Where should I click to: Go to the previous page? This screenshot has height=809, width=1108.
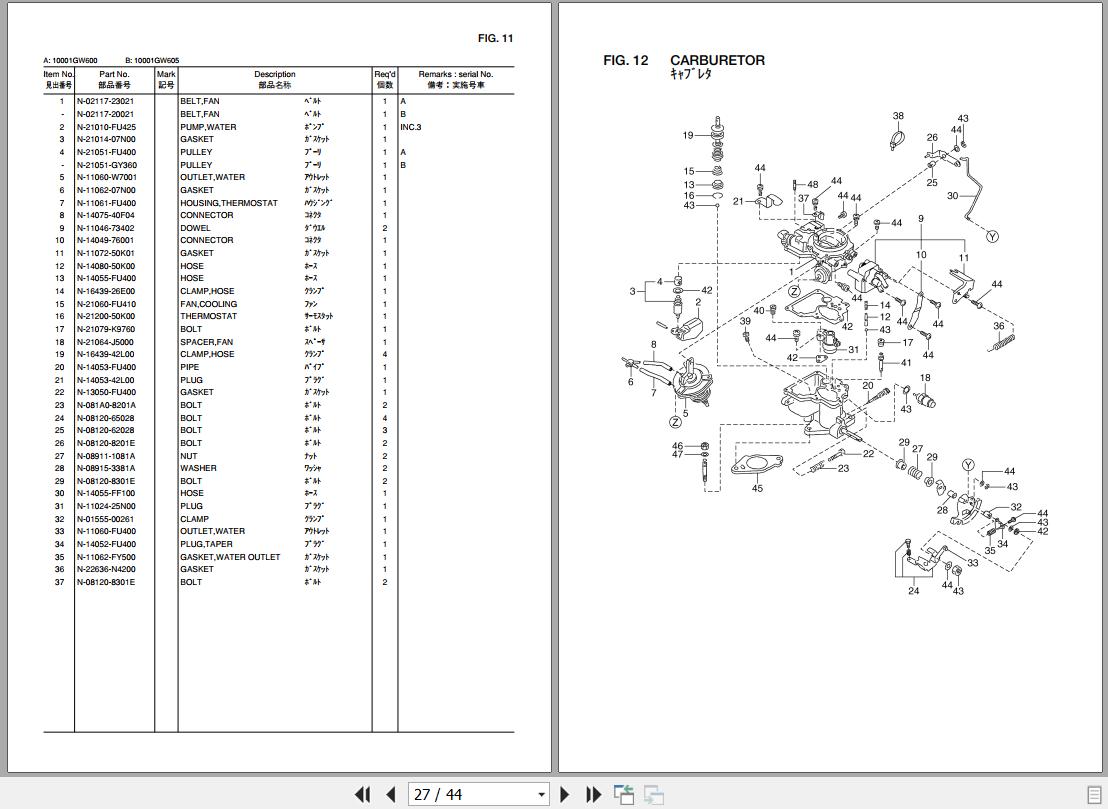391,794
